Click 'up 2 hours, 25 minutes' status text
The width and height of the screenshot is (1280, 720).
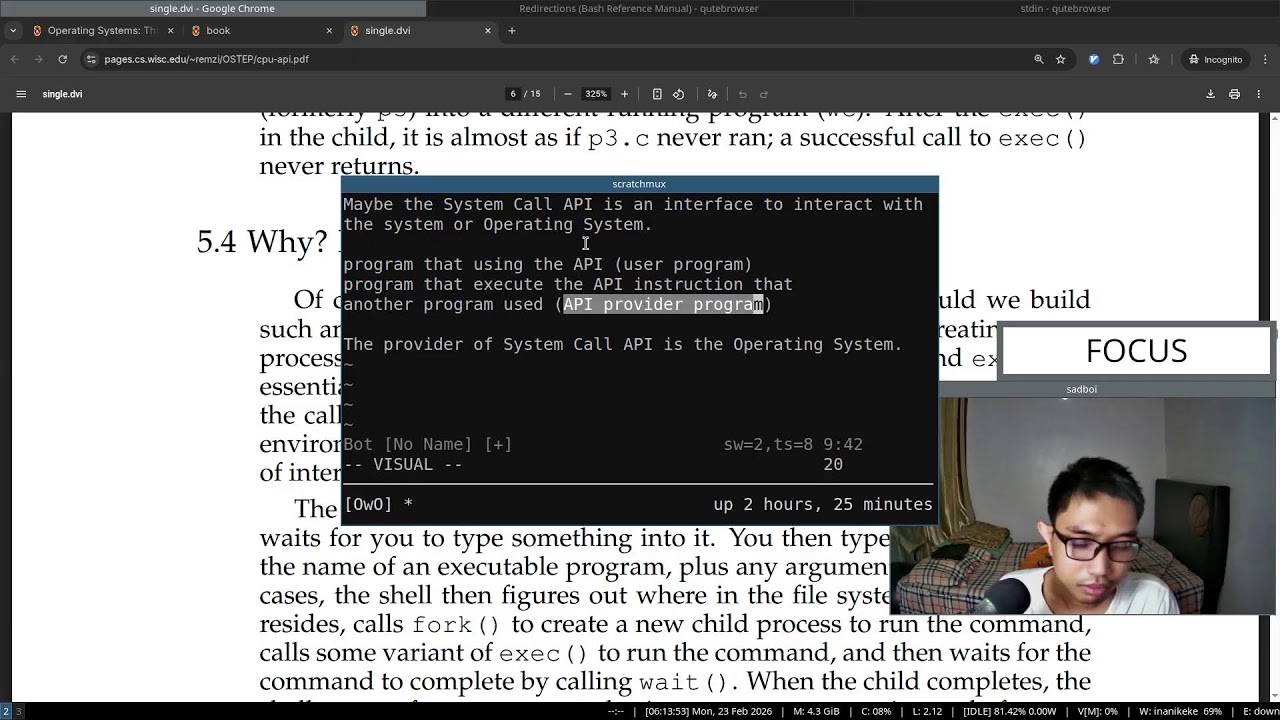point(823,504)
